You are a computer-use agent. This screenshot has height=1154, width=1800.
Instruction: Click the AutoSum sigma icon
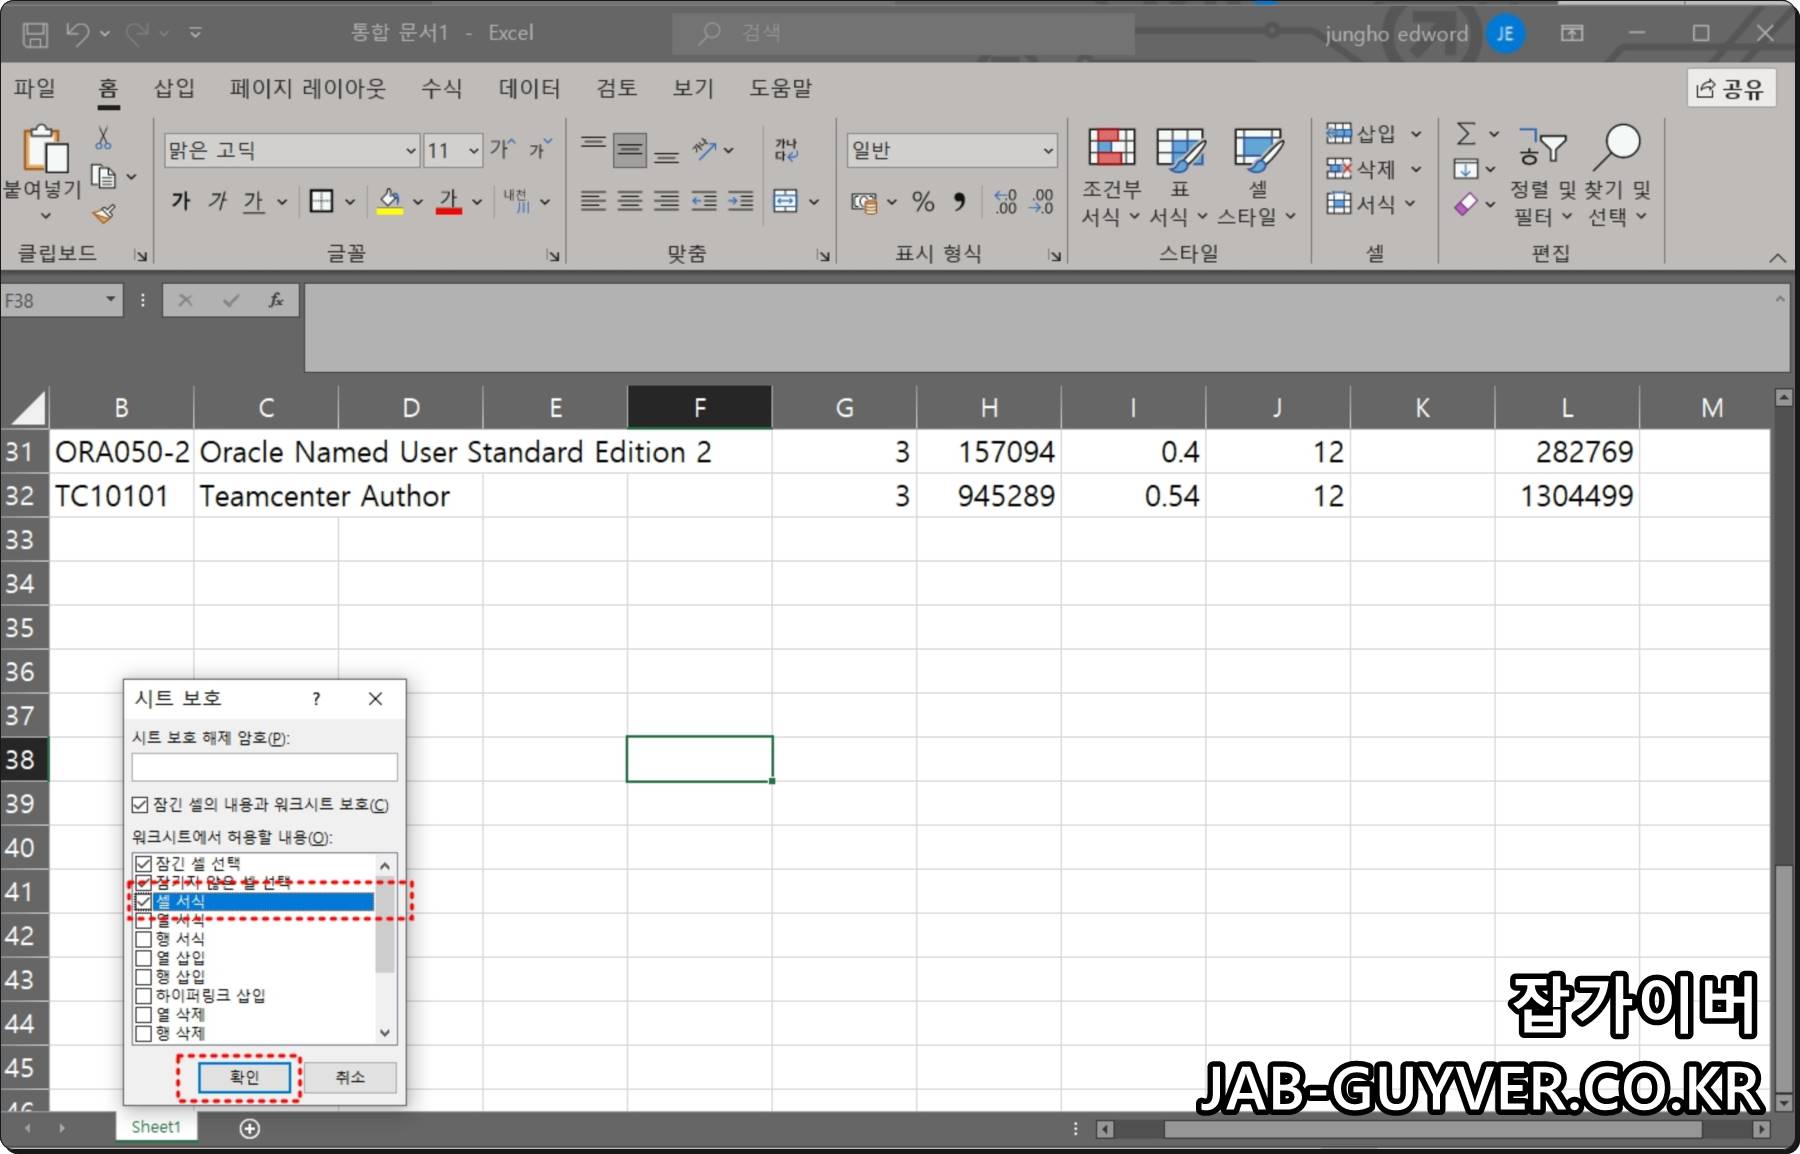pyautogui.click(x=1466, y=134)
